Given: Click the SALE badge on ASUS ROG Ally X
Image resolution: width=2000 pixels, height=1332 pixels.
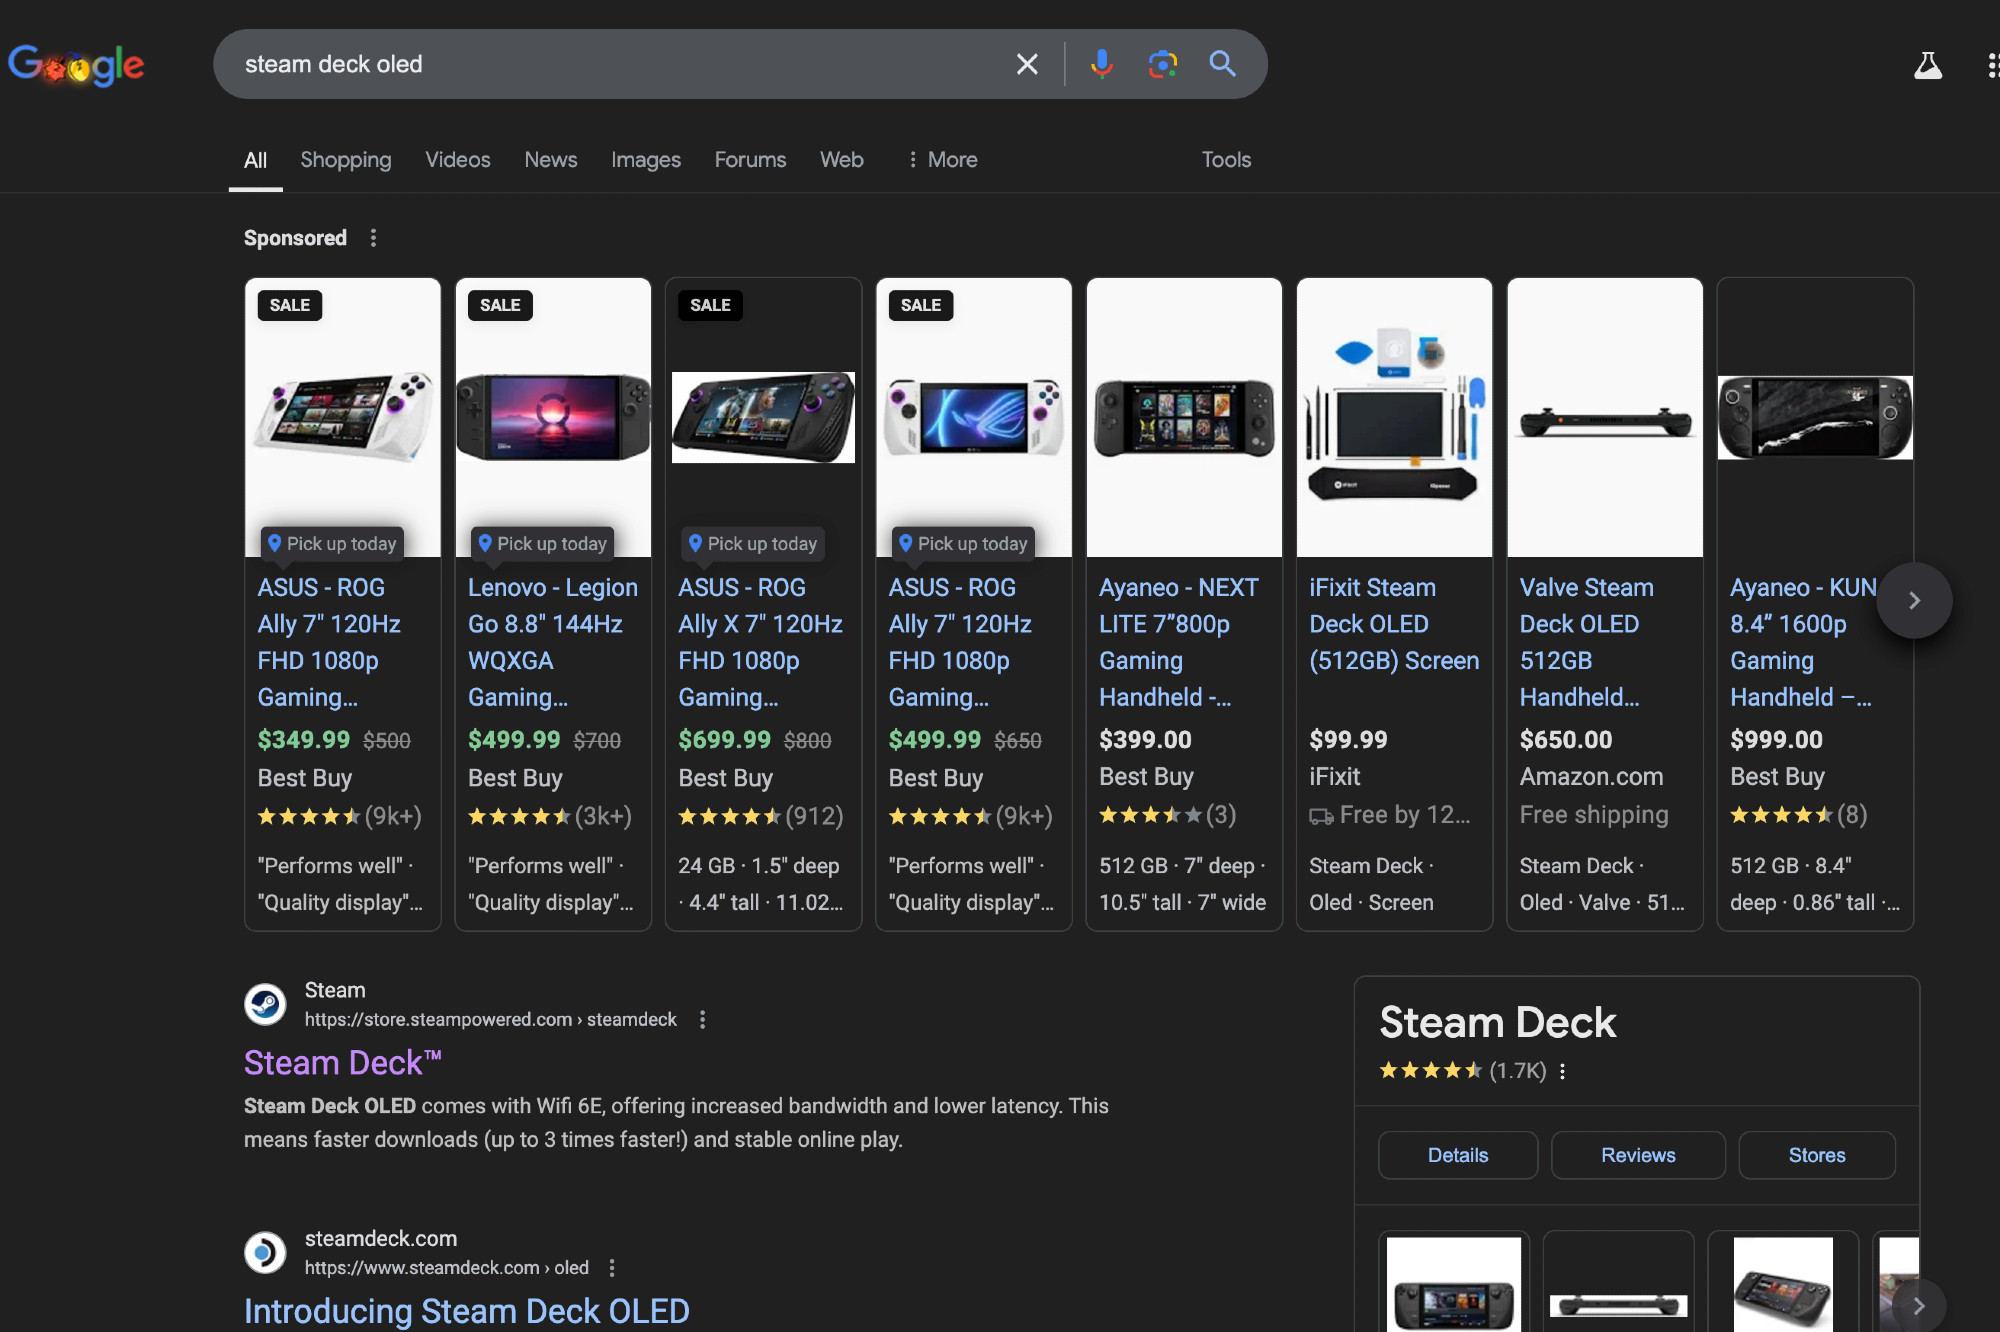Looking at the screenshot, I should click(710, 305).
